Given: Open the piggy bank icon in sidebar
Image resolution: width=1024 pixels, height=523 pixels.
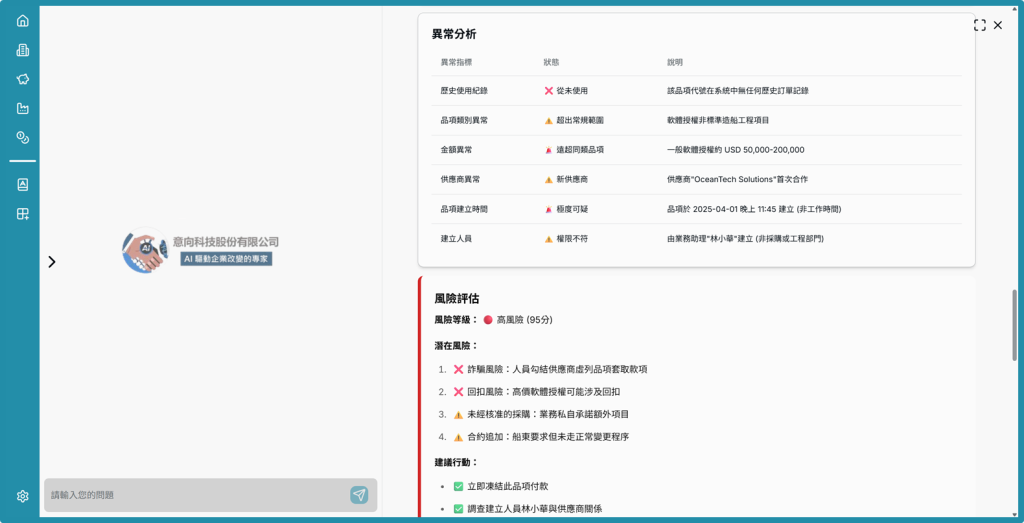Looking at the screenshot, I should coord(22,79).
